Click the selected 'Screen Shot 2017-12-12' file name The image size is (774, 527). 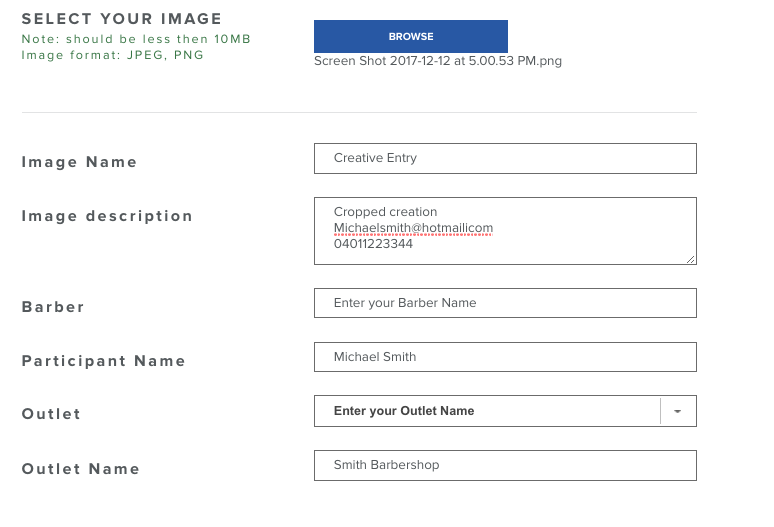pos(438,61)
